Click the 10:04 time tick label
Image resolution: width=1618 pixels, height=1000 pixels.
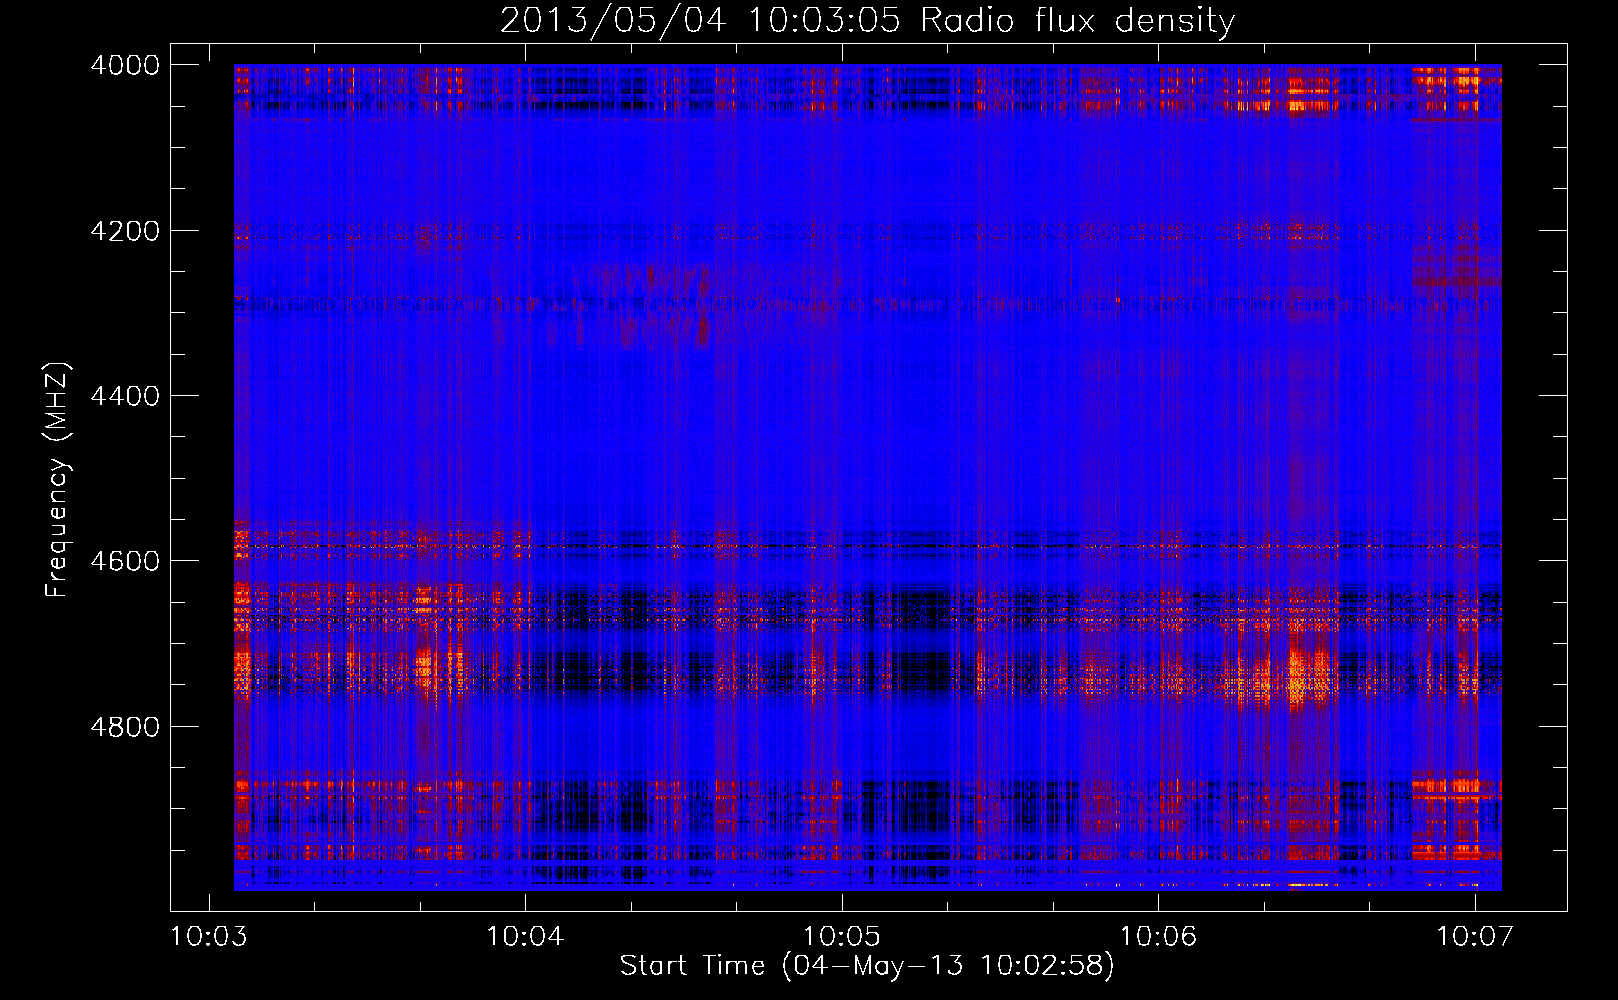click(x=525, y=936)
